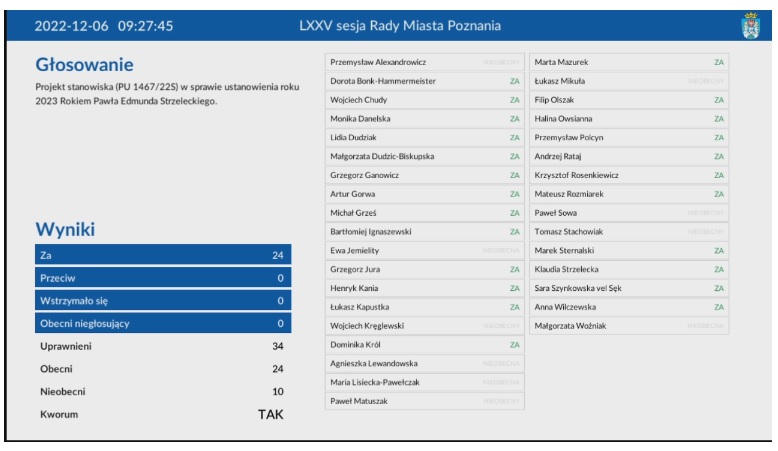Select the Uprawnieni count row

tap(162, 346)
